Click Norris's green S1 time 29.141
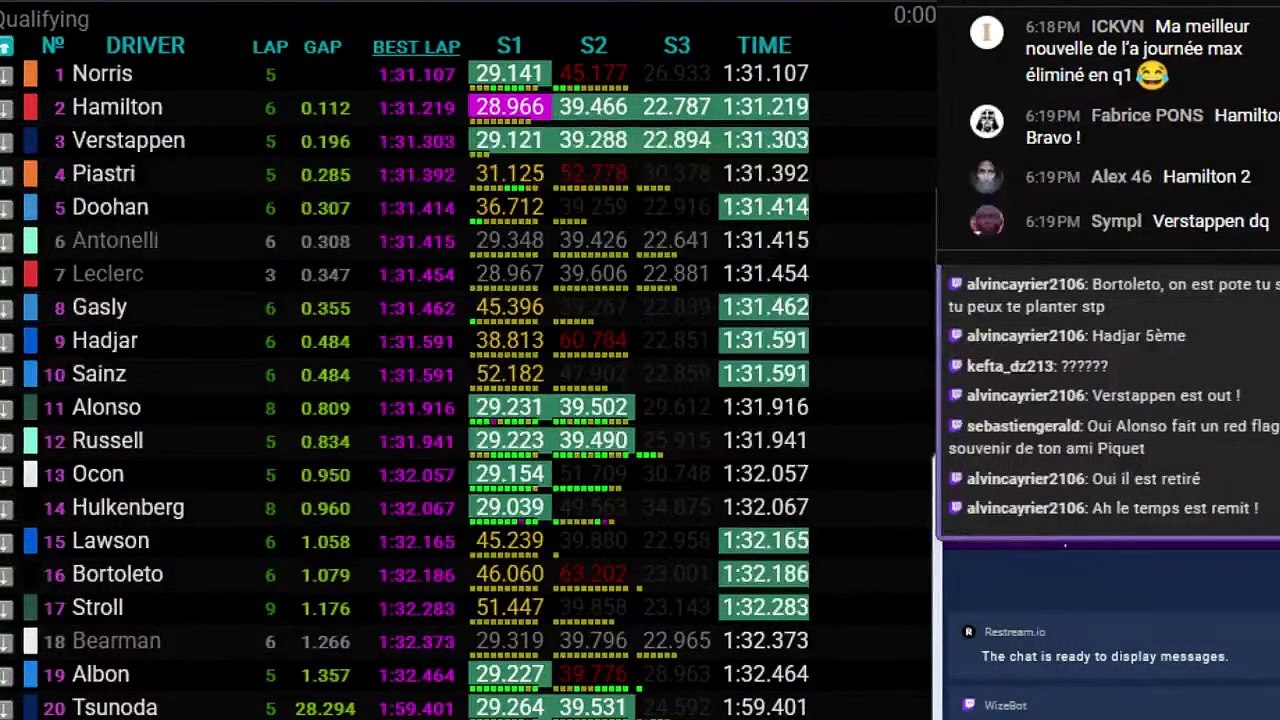This screenshot has width=1280, height=720. 509,74
